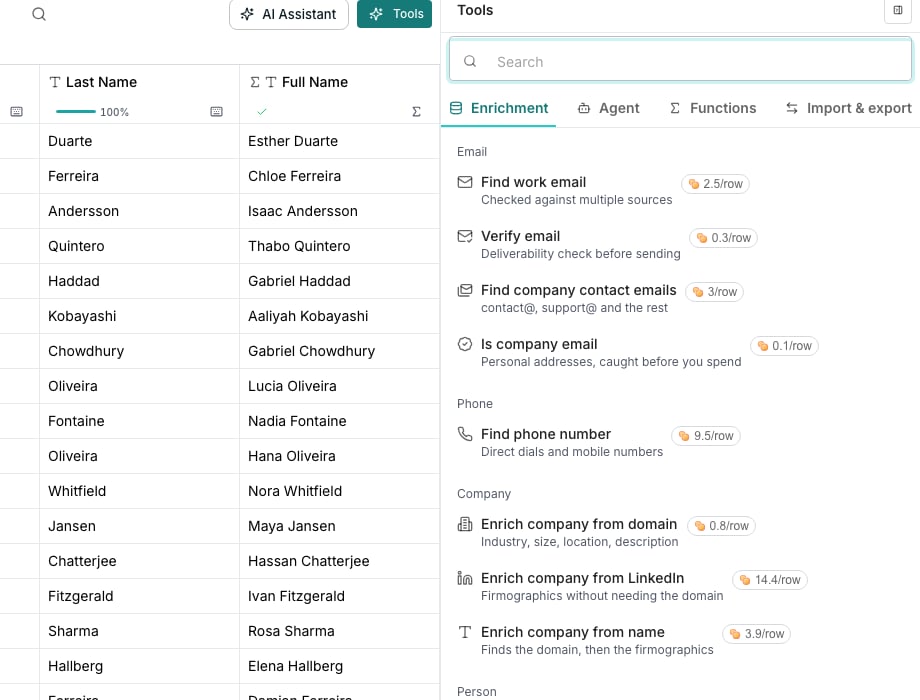Select the Ivan Fitzgerald cell
This screenshot has width=920, height=700.
click(339, 596)
